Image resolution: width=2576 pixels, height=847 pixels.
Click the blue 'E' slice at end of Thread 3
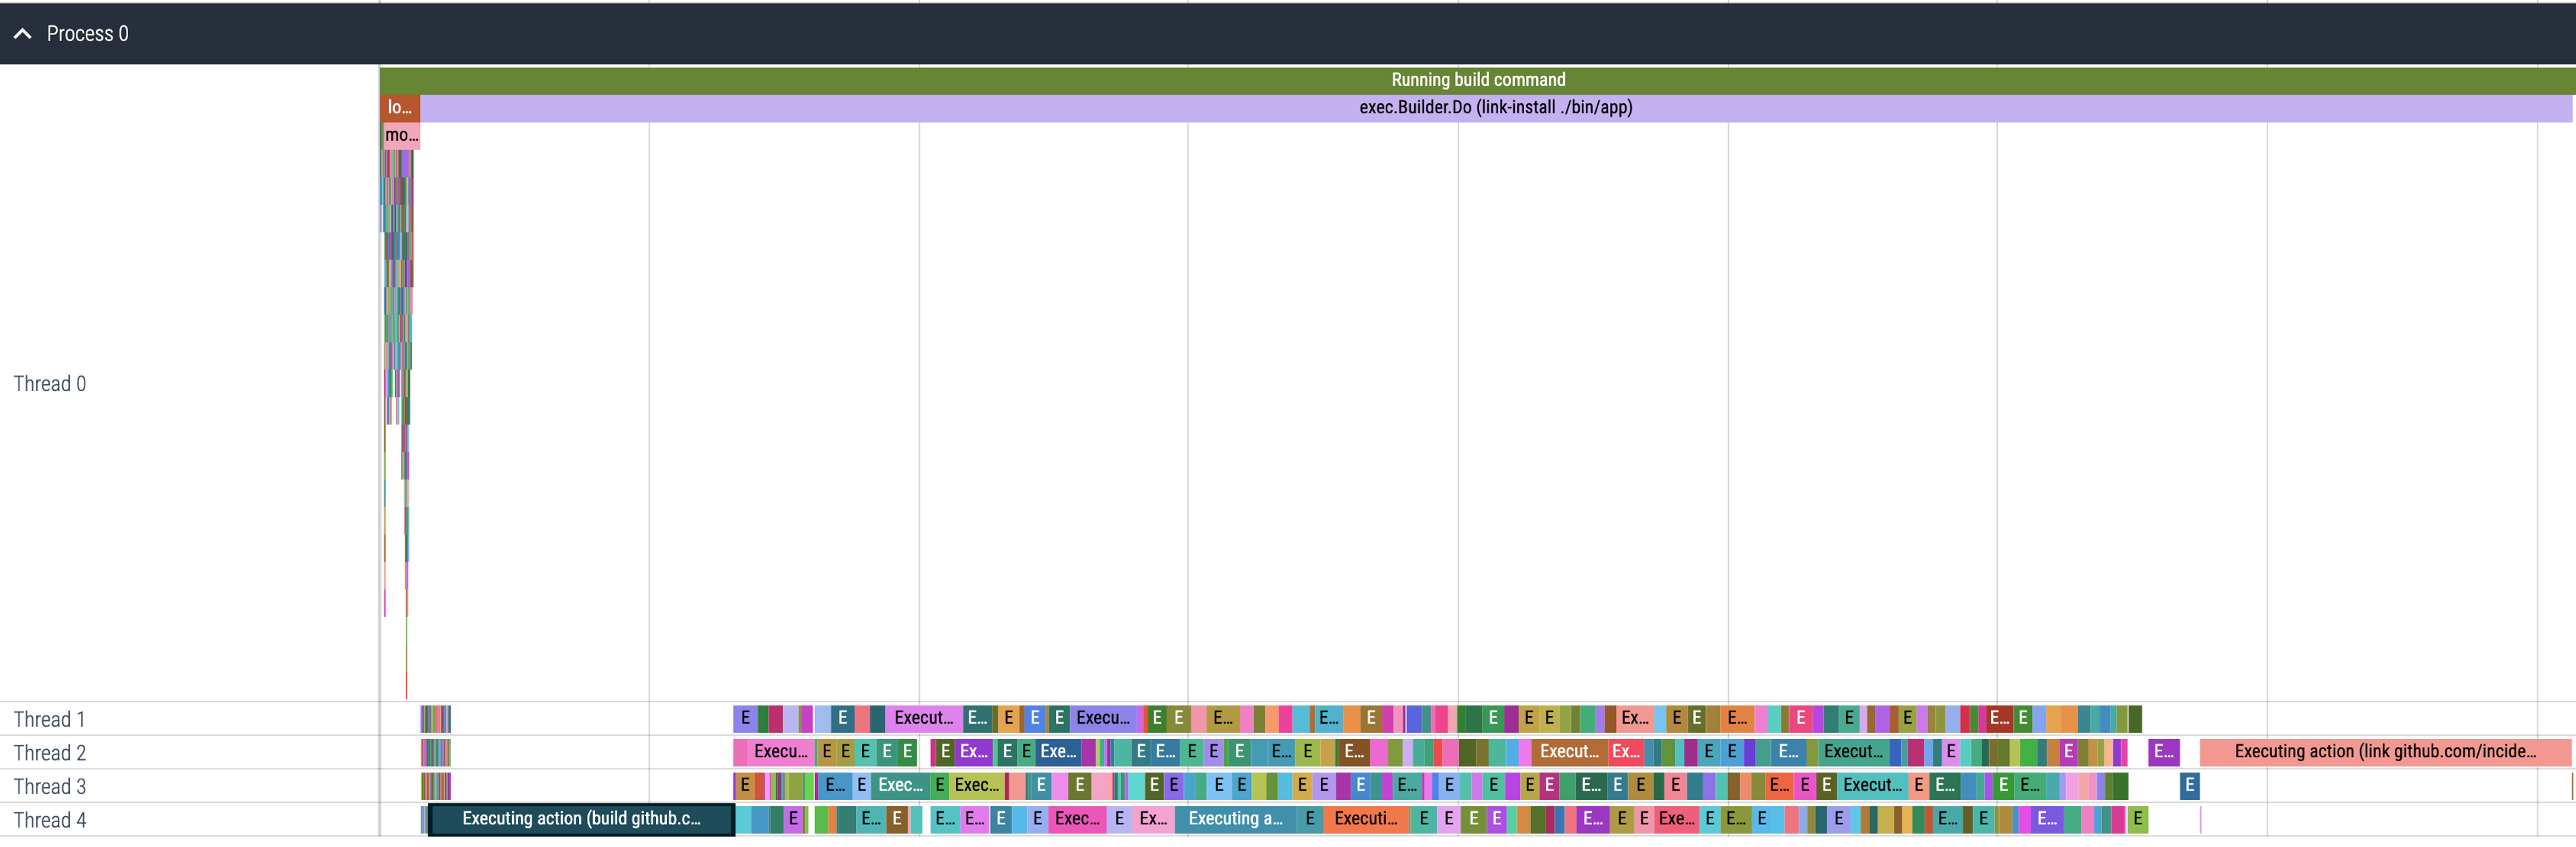2189,786
